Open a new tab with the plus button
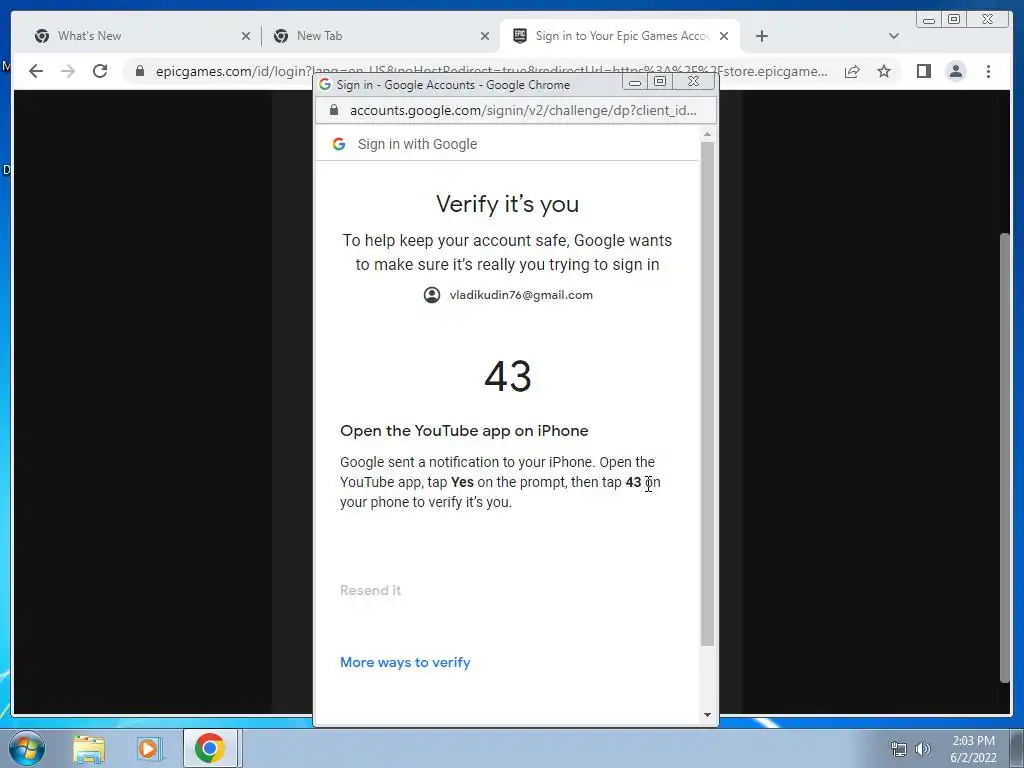This screenshot has height=768, width=1024. [761, 36]
